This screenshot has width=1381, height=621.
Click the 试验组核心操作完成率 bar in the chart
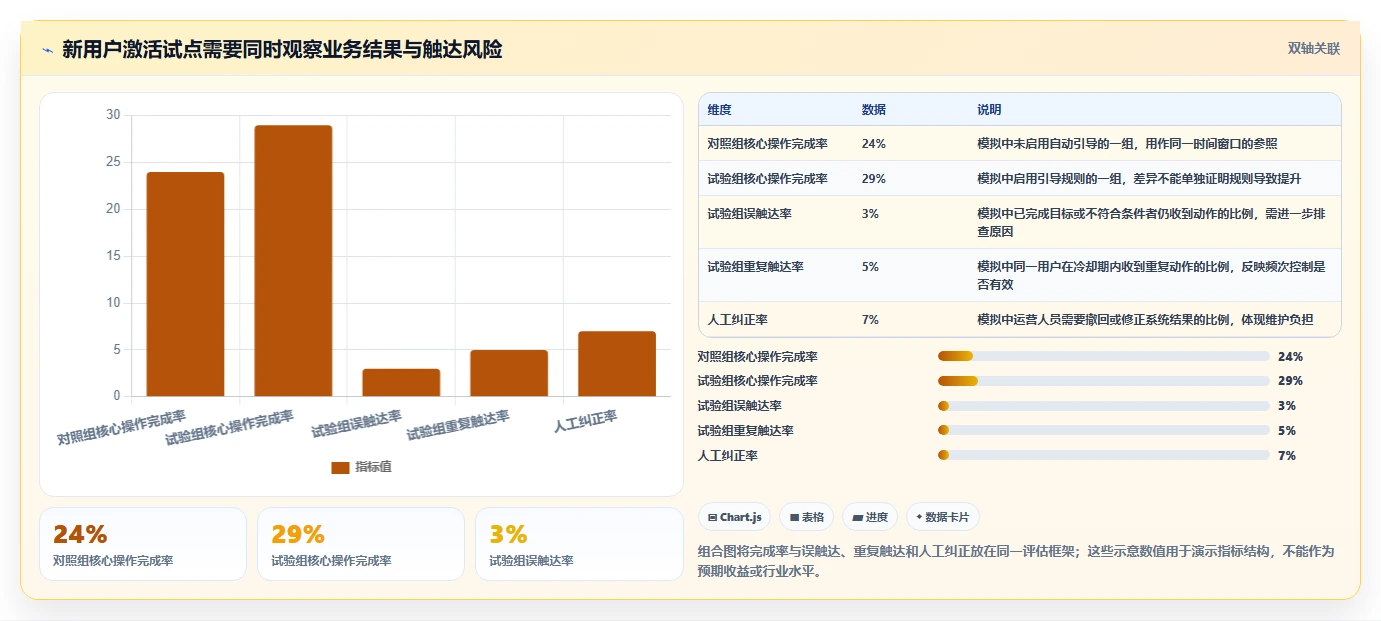coord(293,261)
